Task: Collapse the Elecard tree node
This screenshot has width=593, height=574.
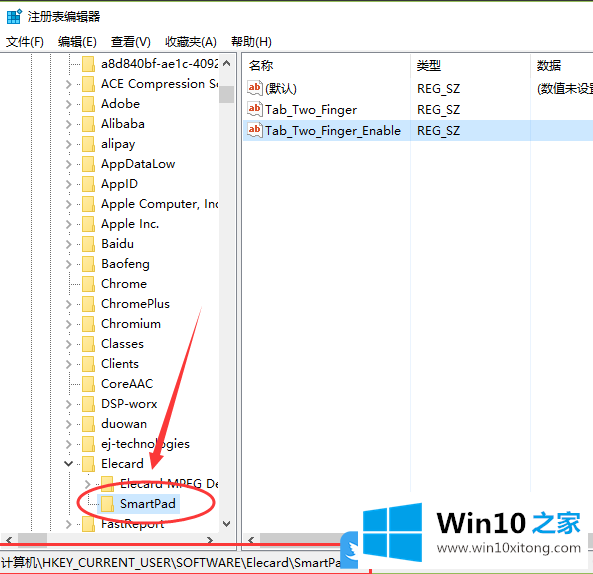Action: point(68,464)
